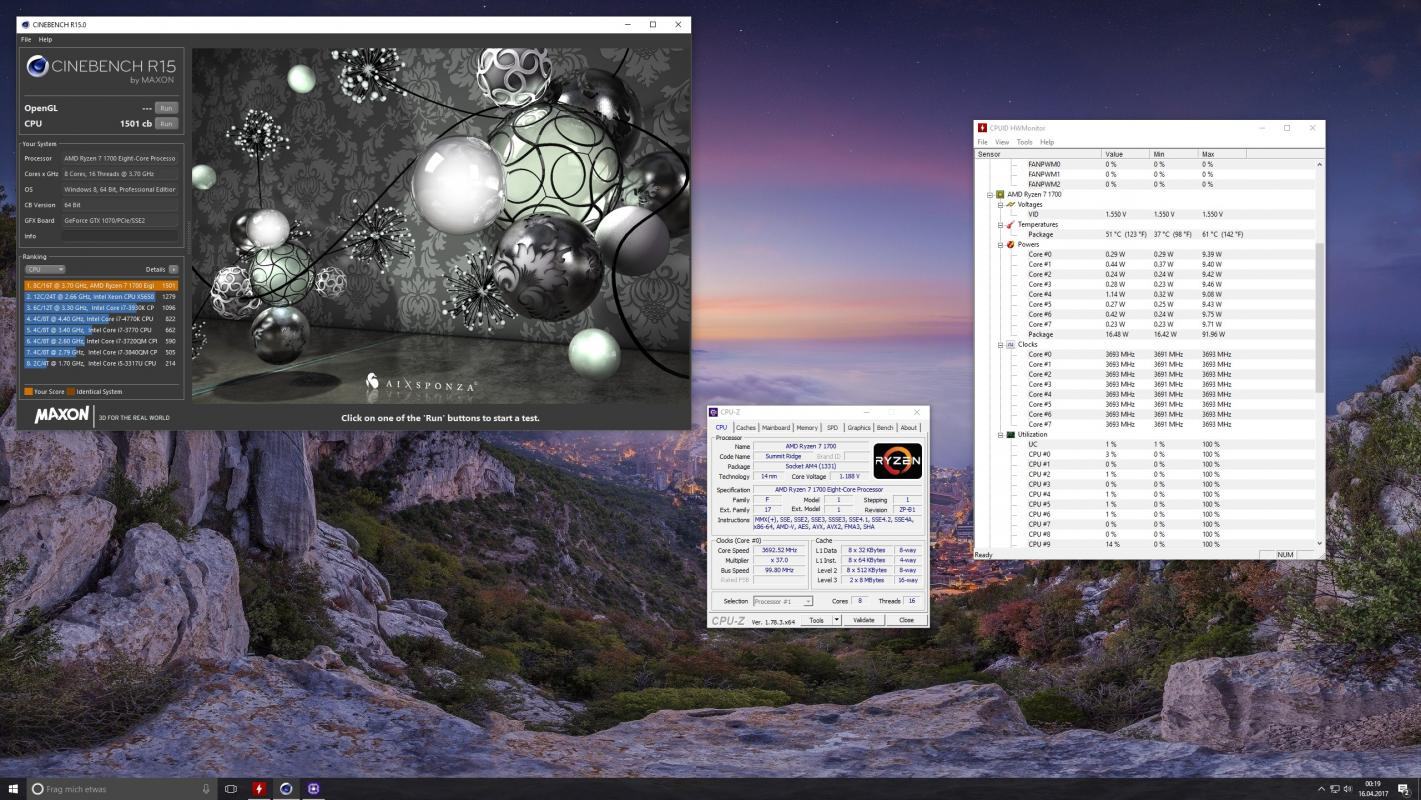Open the About tab in CPU-Z

(908, 428)
